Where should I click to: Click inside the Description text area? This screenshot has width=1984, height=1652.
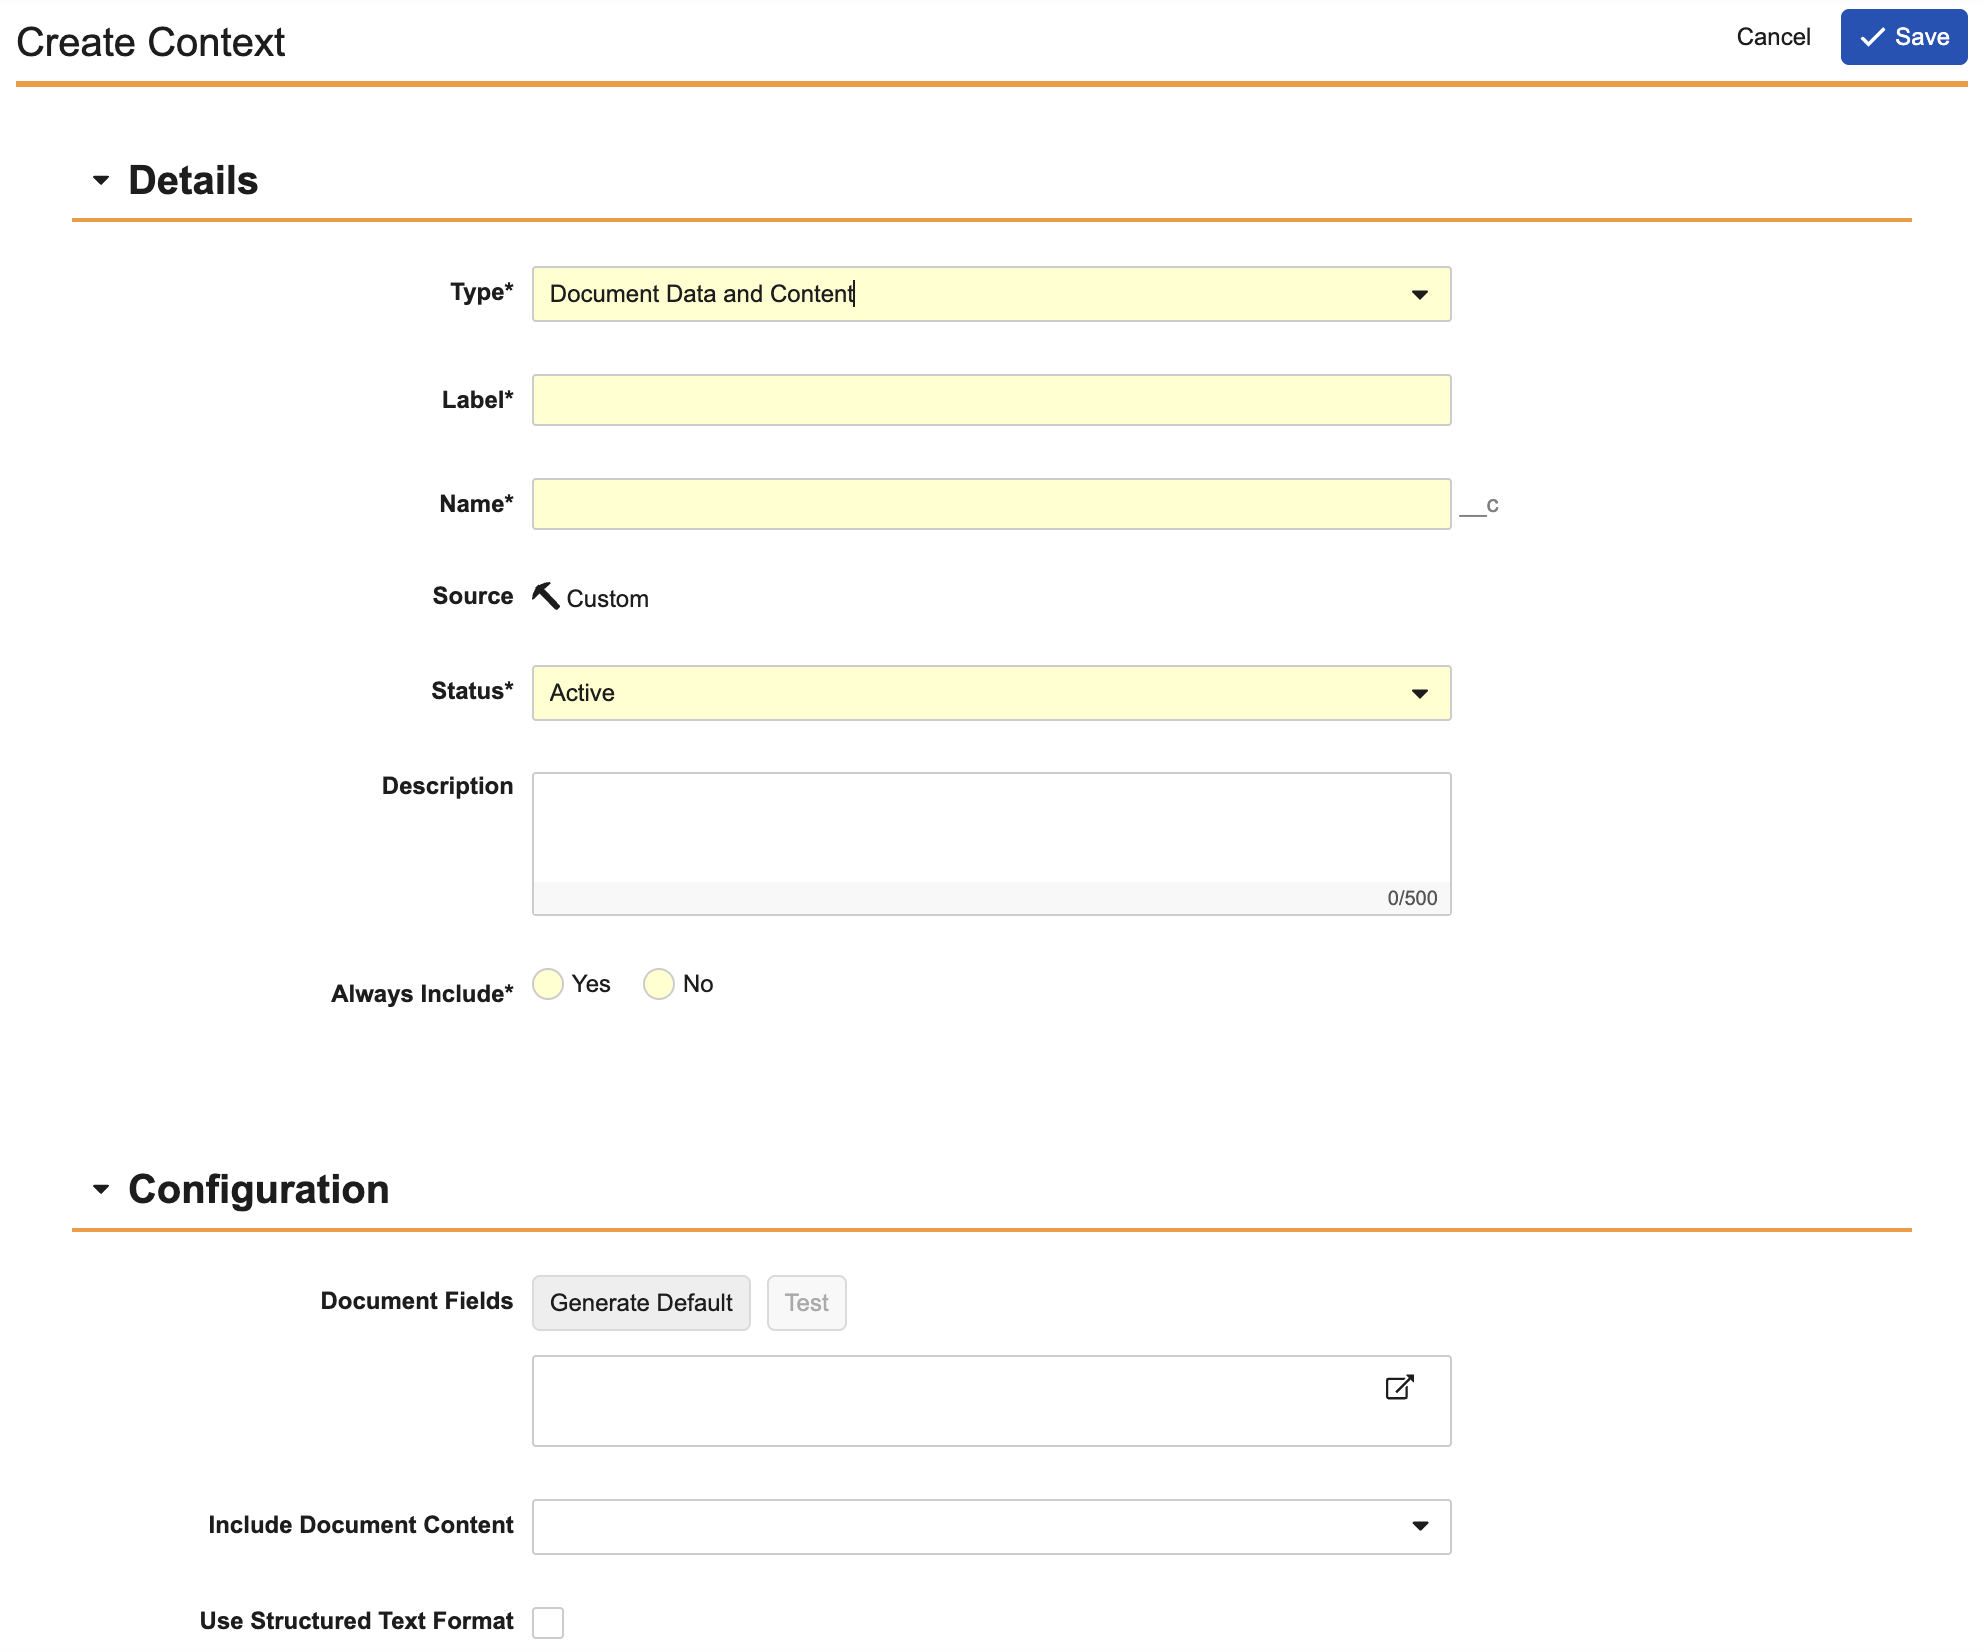990,828
